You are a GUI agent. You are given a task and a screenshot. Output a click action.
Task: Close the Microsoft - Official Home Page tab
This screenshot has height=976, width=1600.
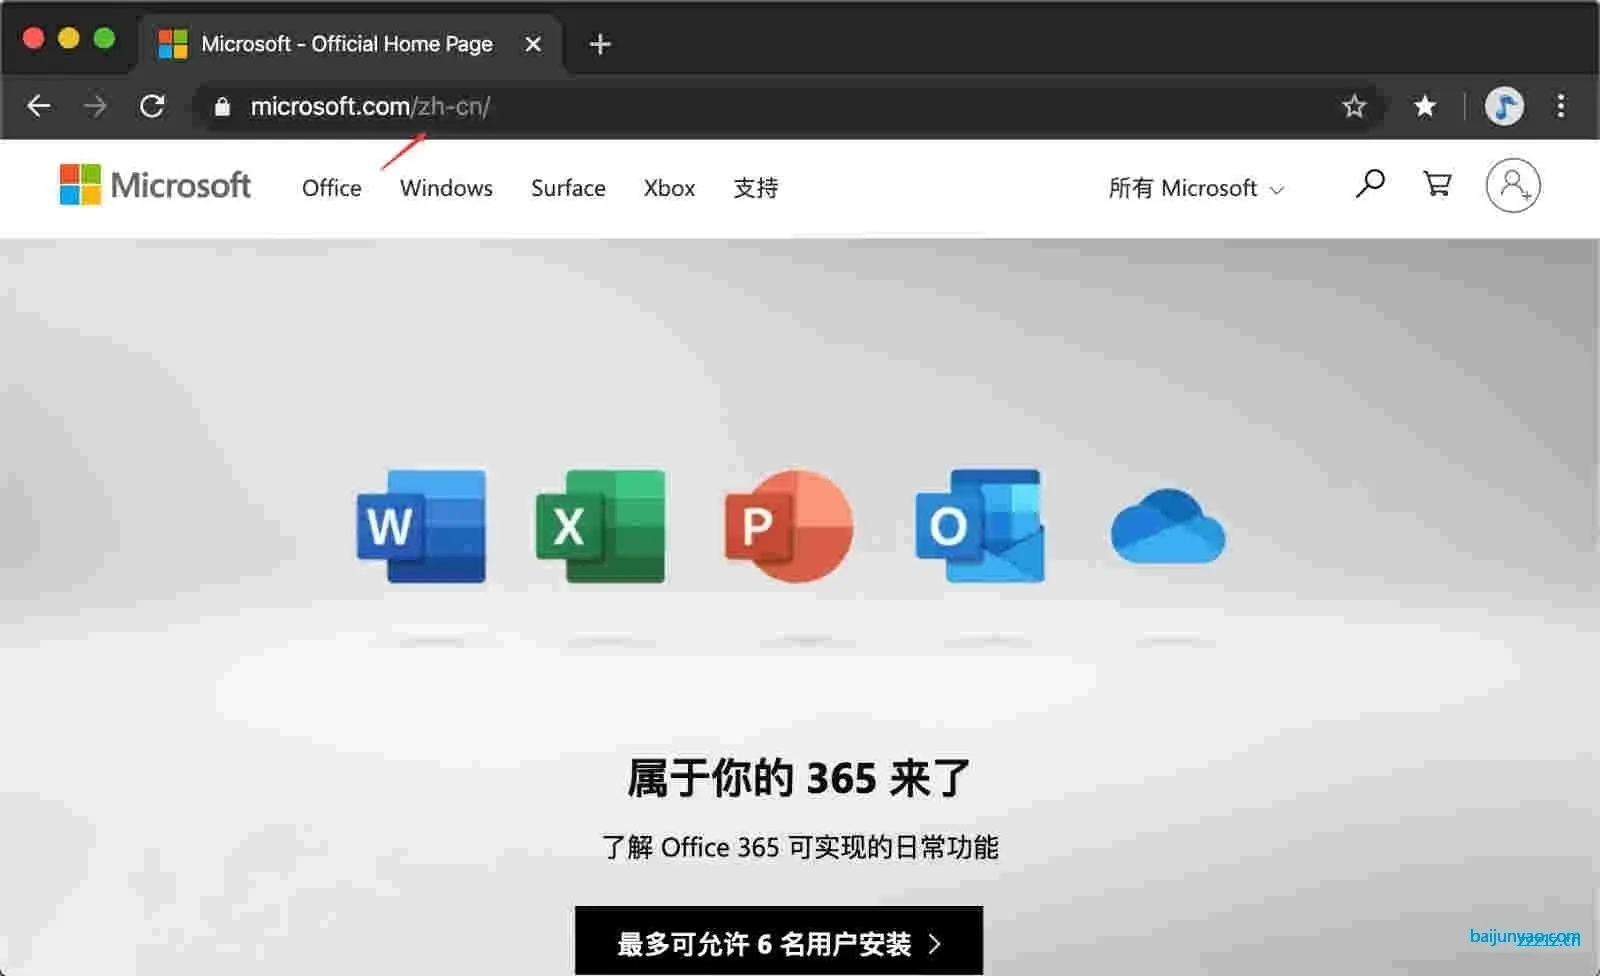point(533,44)
